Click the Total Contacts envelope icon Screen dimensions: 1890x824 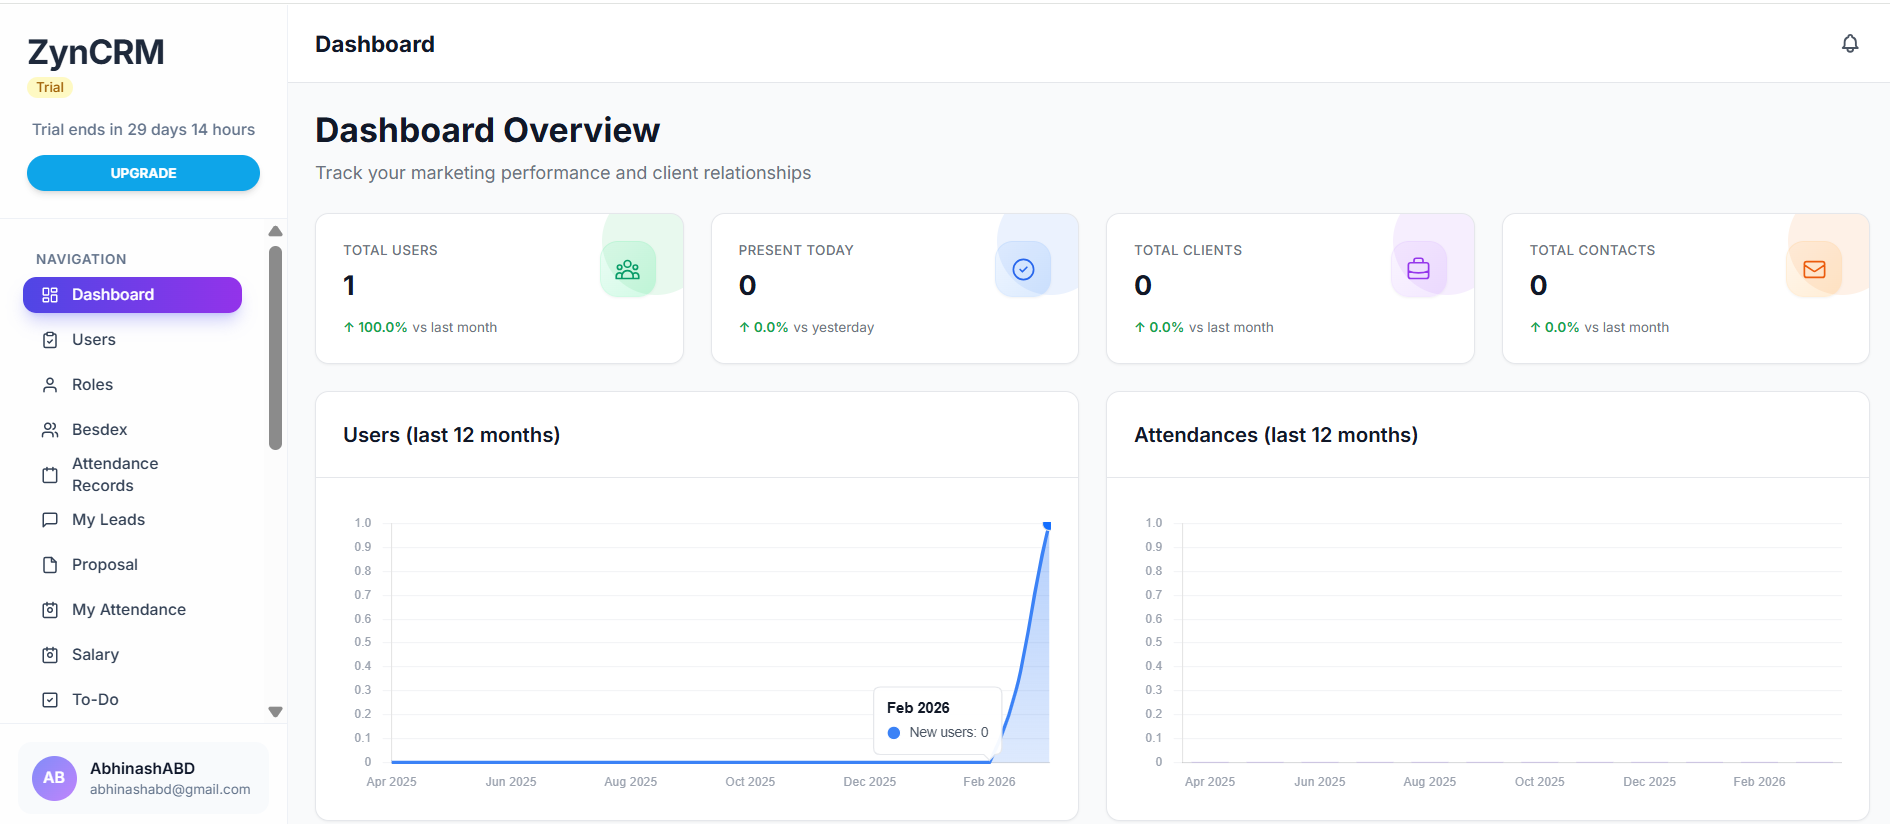1813,270
